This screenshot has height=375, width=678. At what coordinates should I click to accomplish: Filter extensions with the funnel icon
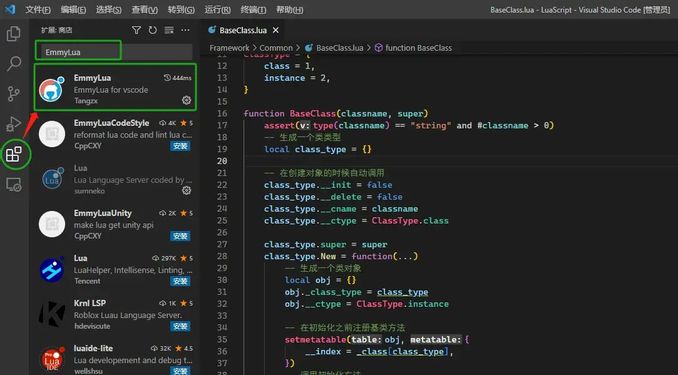tap(136, 30)
